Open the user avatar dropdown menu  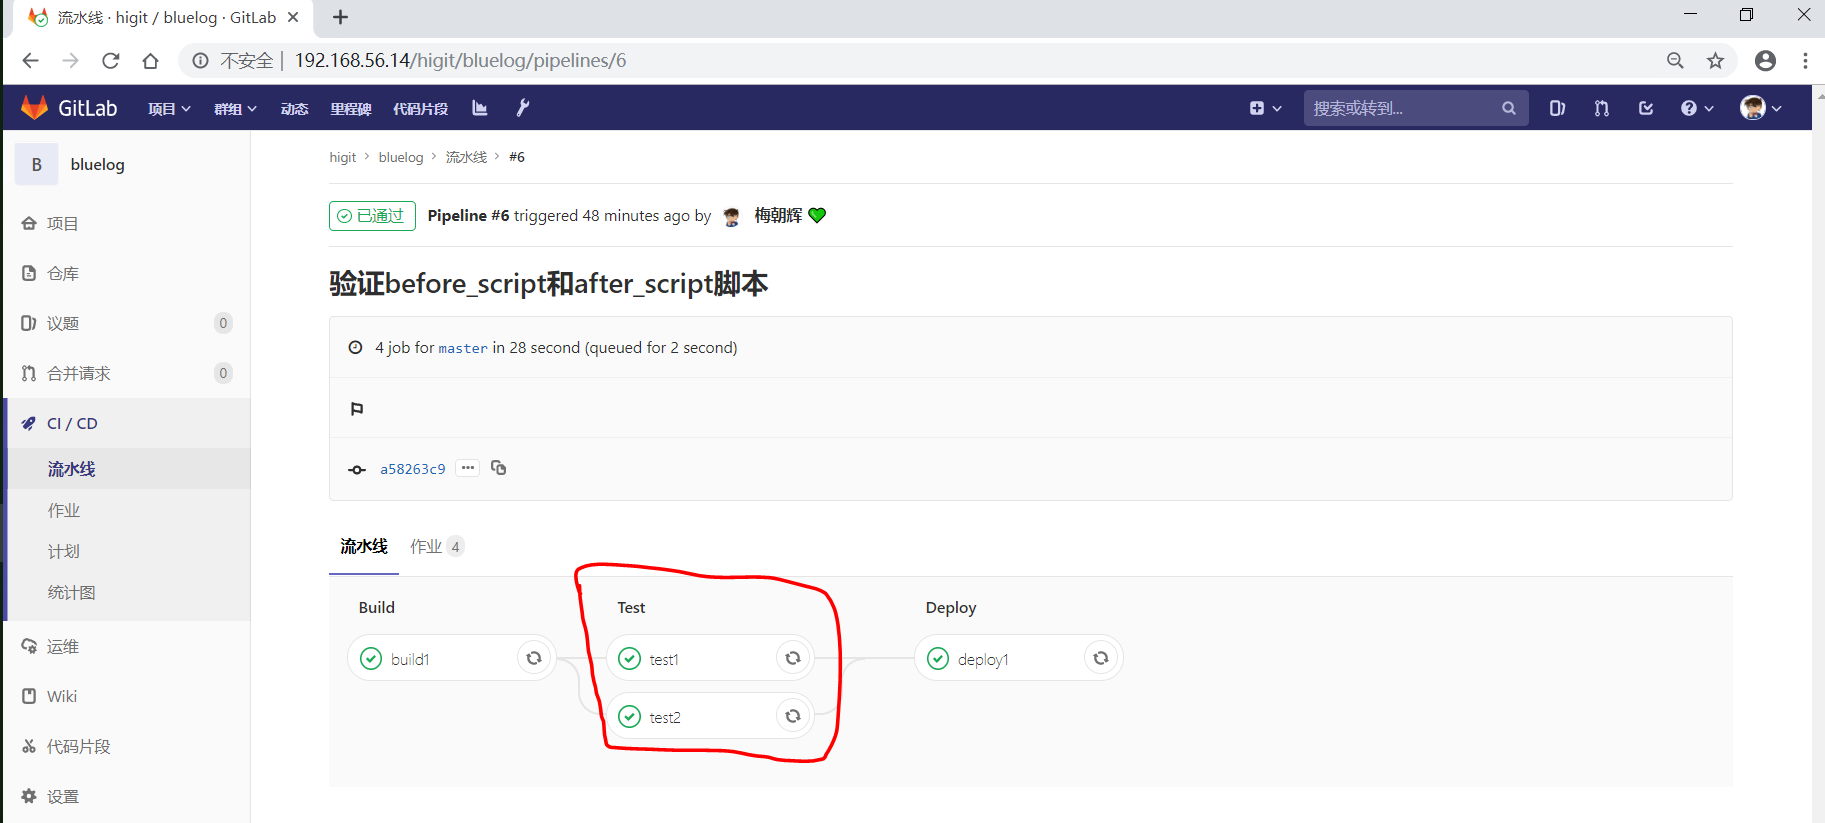click(x=1760, y=108)
